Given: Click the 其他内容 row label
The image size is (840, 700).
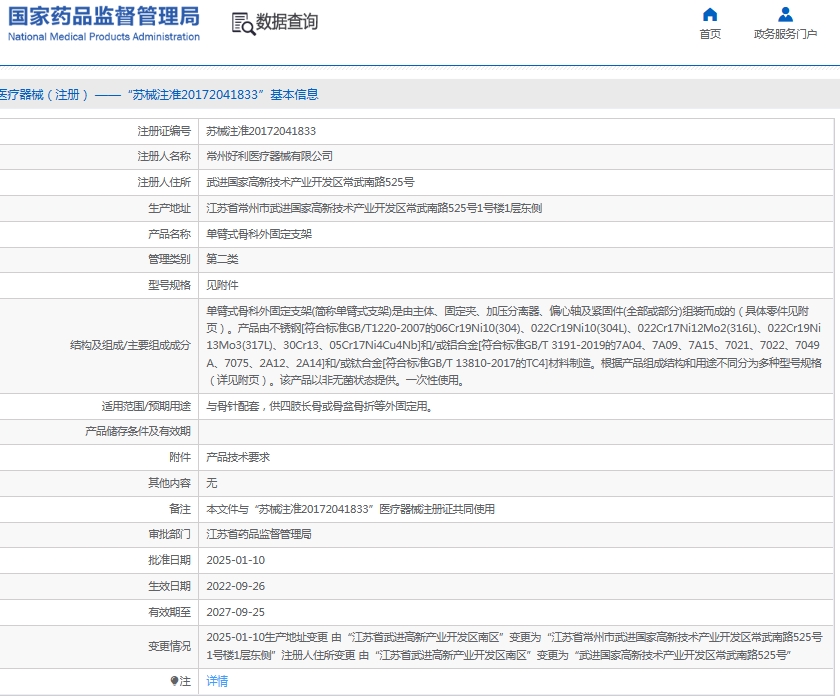Looking at the screenshot, I should (x=169, y=483).
